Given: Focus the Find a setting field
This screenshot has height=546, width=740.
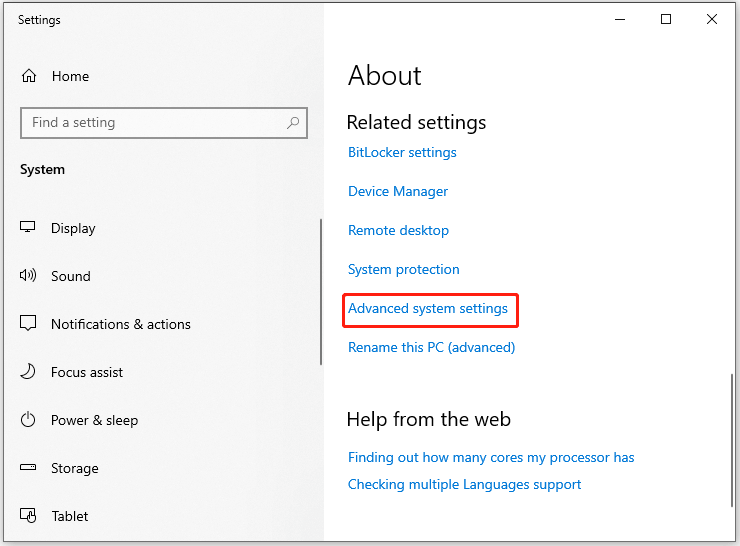Looking at the screenshot, I should click(164, 123).
